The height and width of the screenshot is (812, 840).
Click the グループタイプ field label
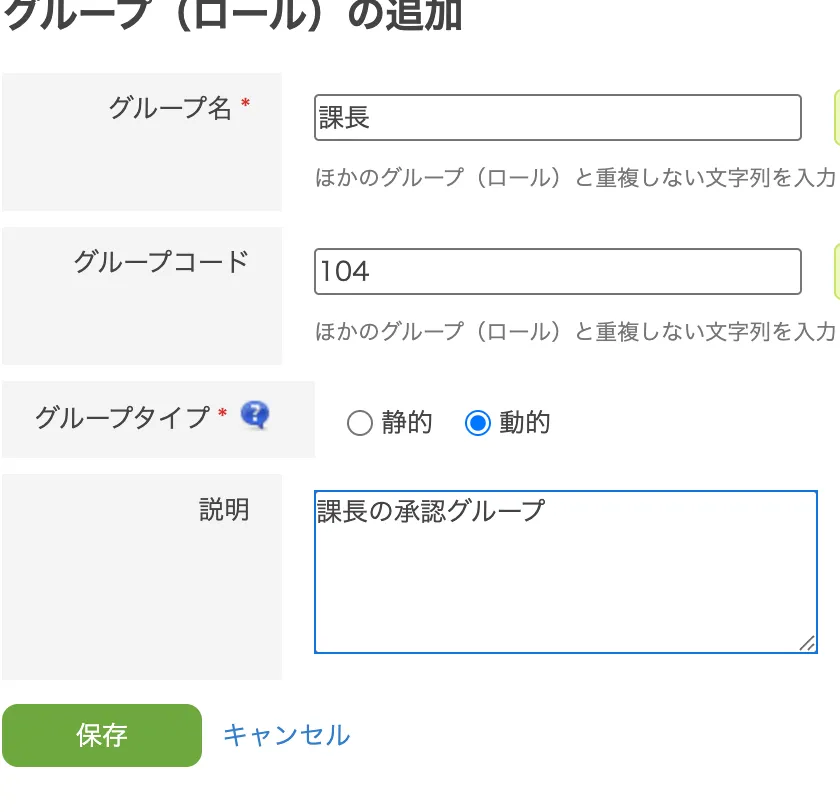[122, 417]
